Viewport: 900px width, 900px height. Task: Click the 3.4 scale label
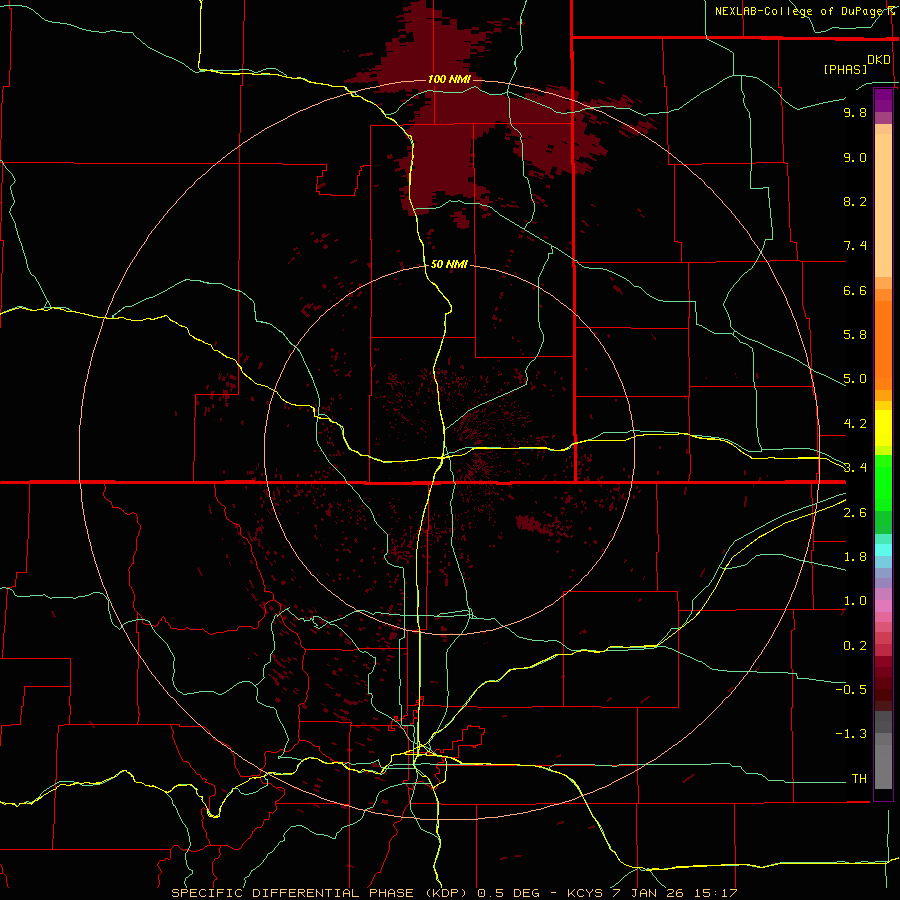[855, 468]
